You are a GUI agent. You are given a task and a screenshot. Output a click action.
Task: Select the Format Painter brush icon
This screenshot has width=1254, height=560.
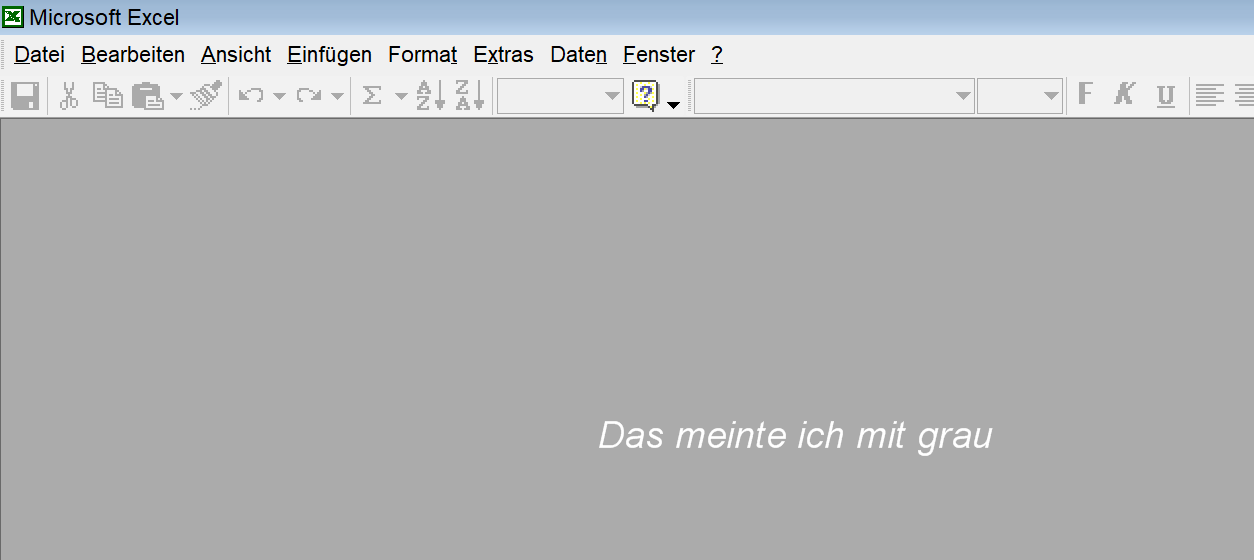click(x=205, y=96)
